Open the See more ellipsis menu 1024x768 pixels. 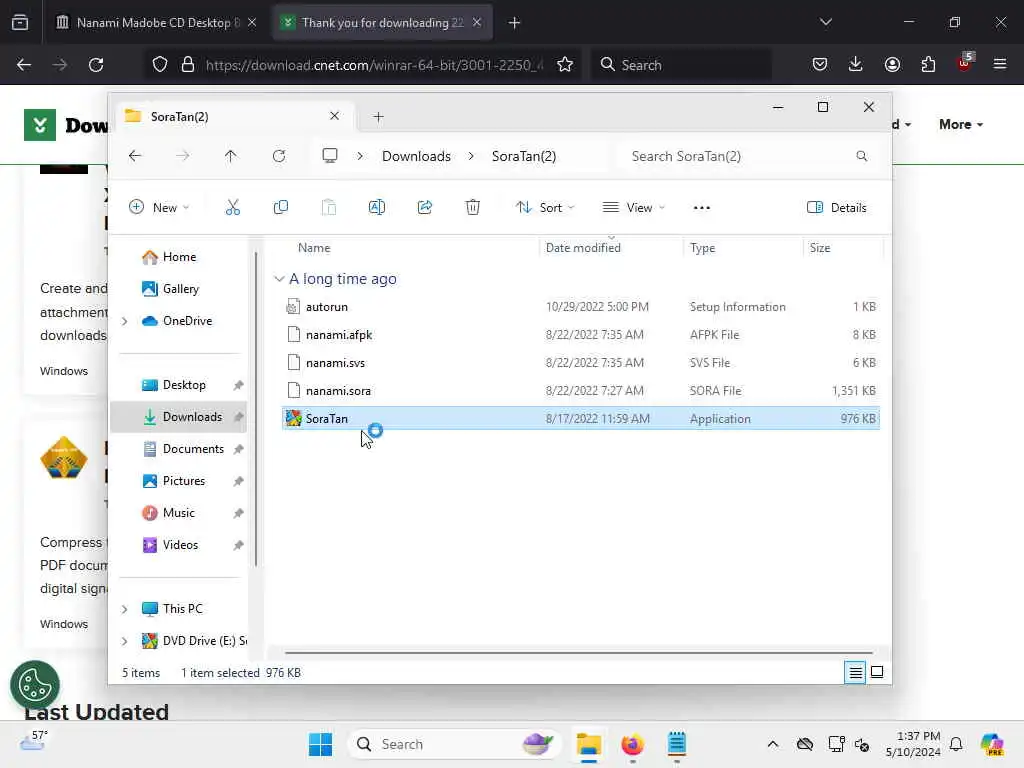[701, 208]
